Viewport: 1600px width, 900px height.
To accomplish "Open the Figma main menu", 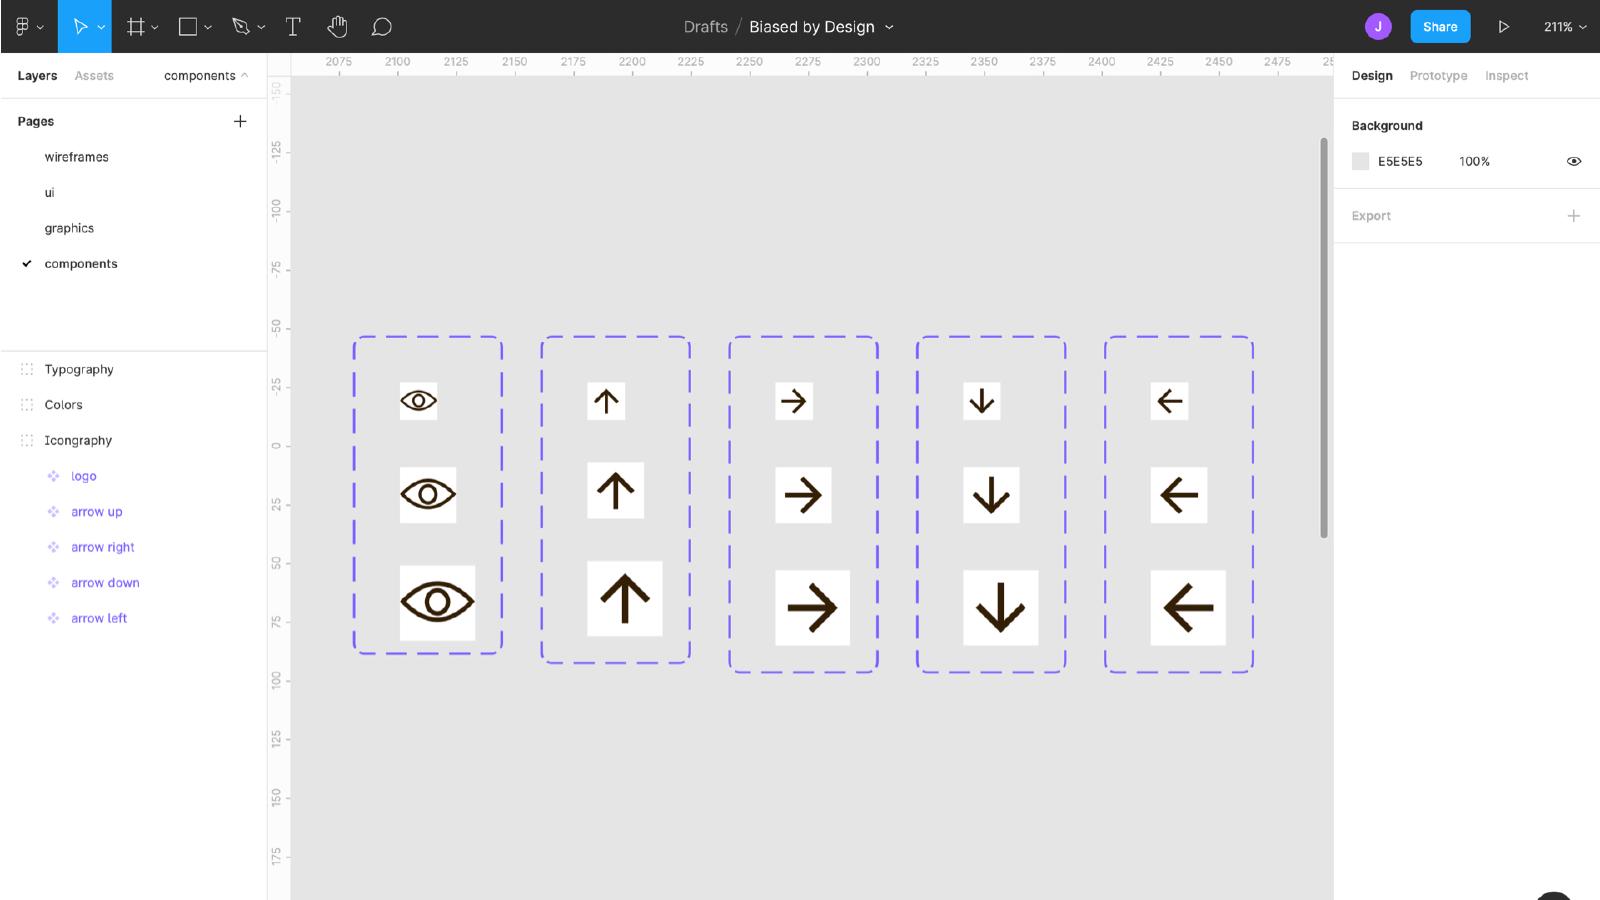I will tap(24, 26).
